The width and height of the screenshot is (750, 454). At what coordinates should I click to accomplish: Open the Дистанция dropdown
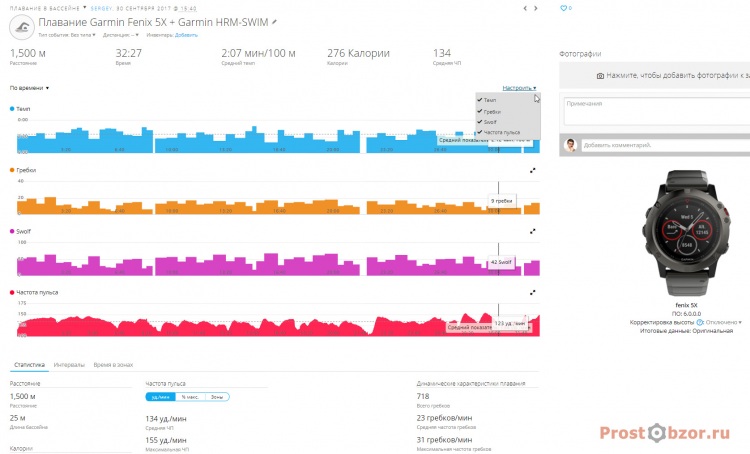(x=121, y=35)
